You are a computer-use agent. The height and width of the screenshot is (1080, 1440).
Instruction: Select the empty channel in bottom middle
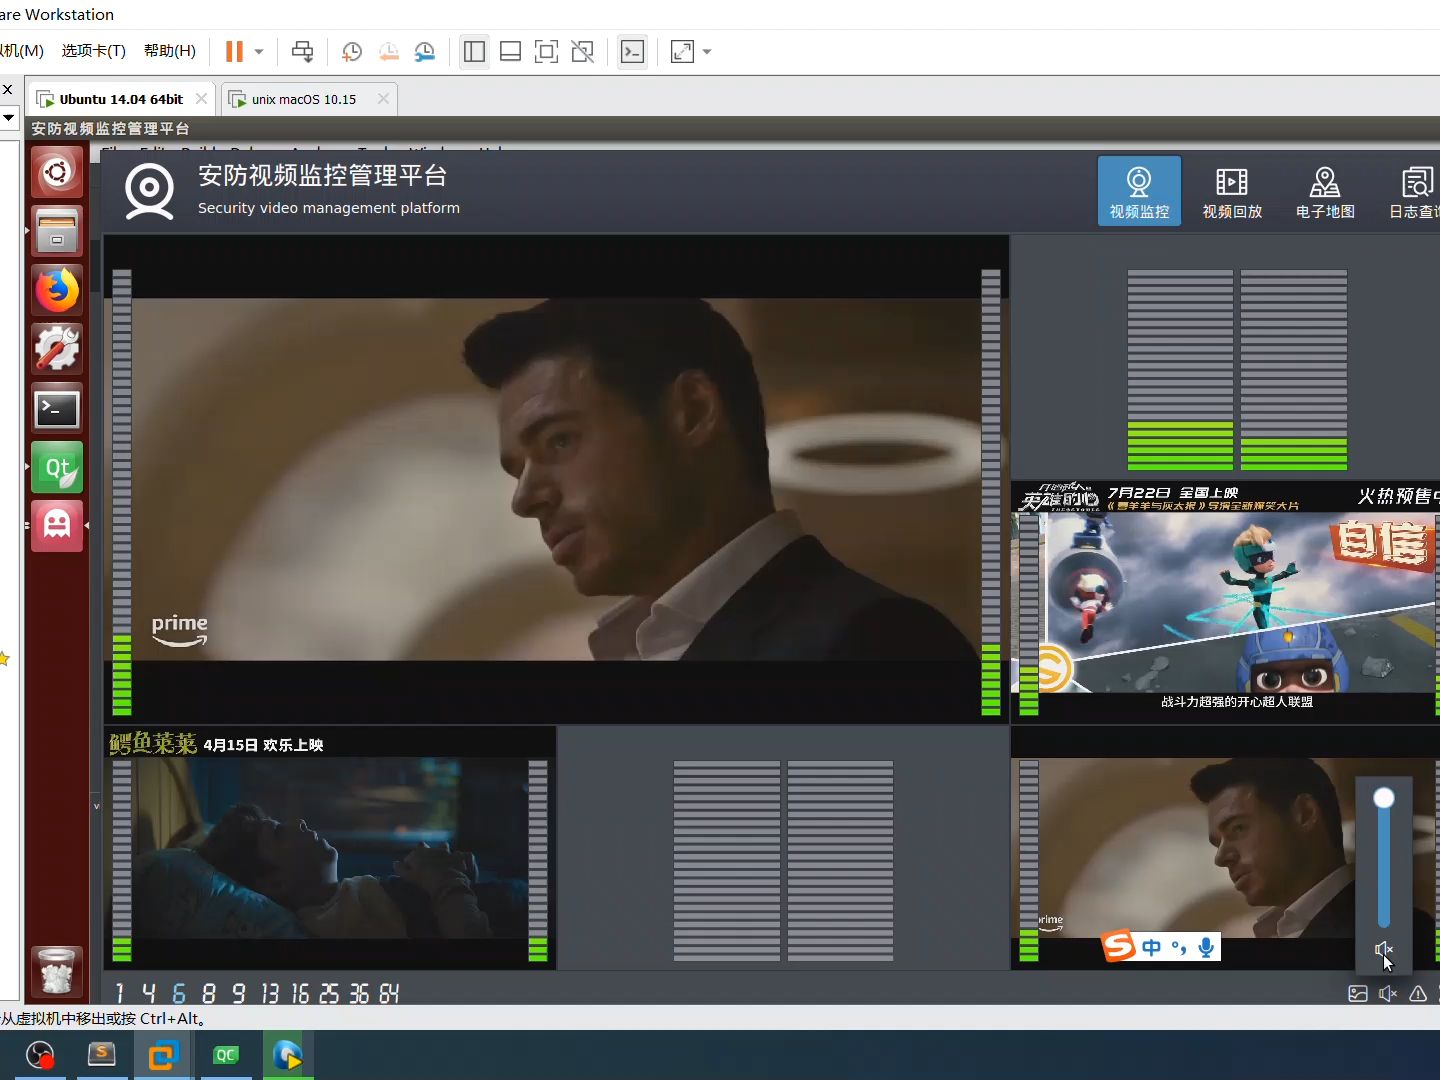tap(783, 848)
